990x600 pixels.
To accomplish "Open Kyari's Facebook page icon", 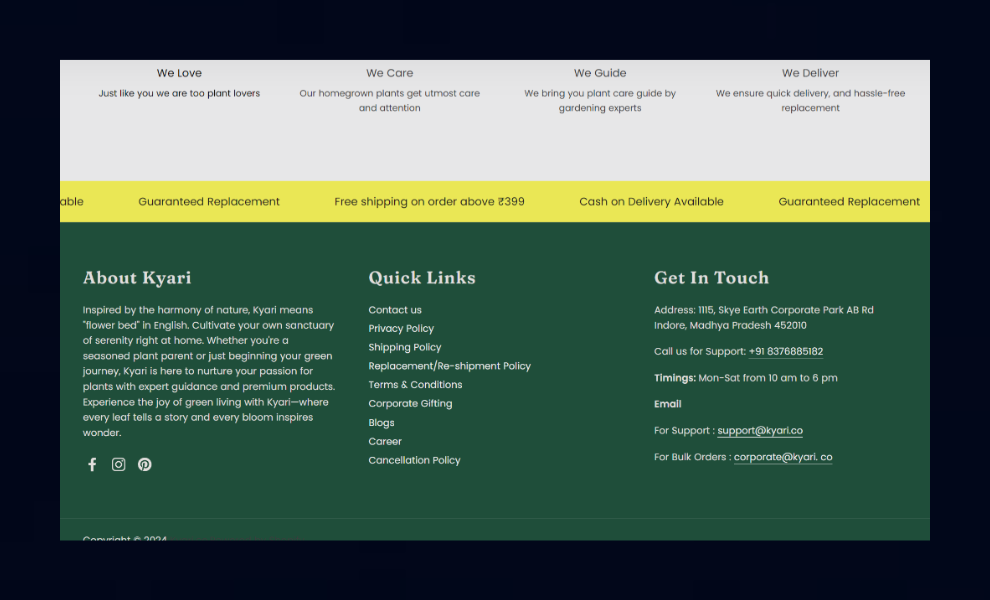I will (92, 465).
